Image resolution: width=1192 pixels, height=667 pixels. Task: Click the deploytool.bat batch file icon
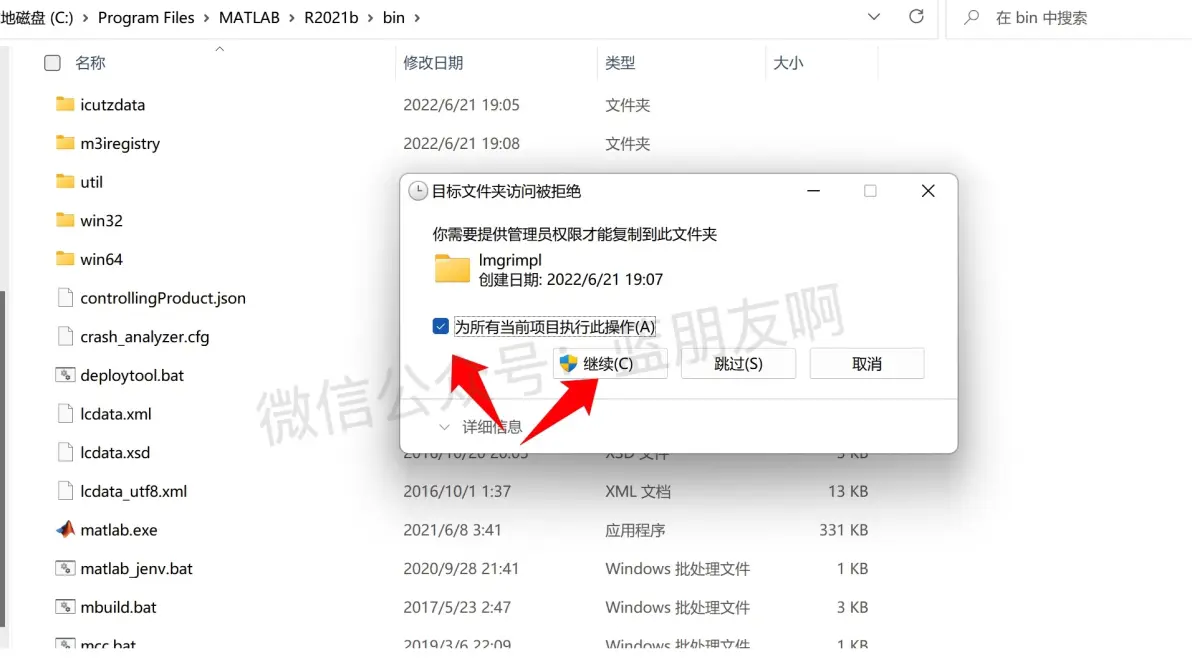point(65,375)
